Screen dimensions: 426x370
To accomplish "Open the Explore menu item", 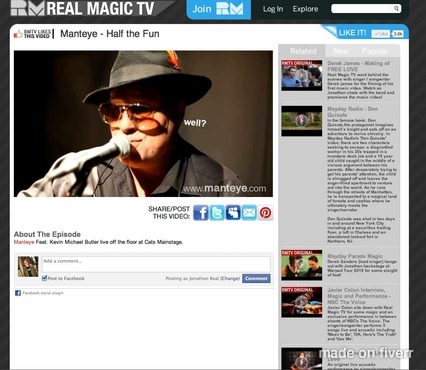I will click(x=305, y=9).
